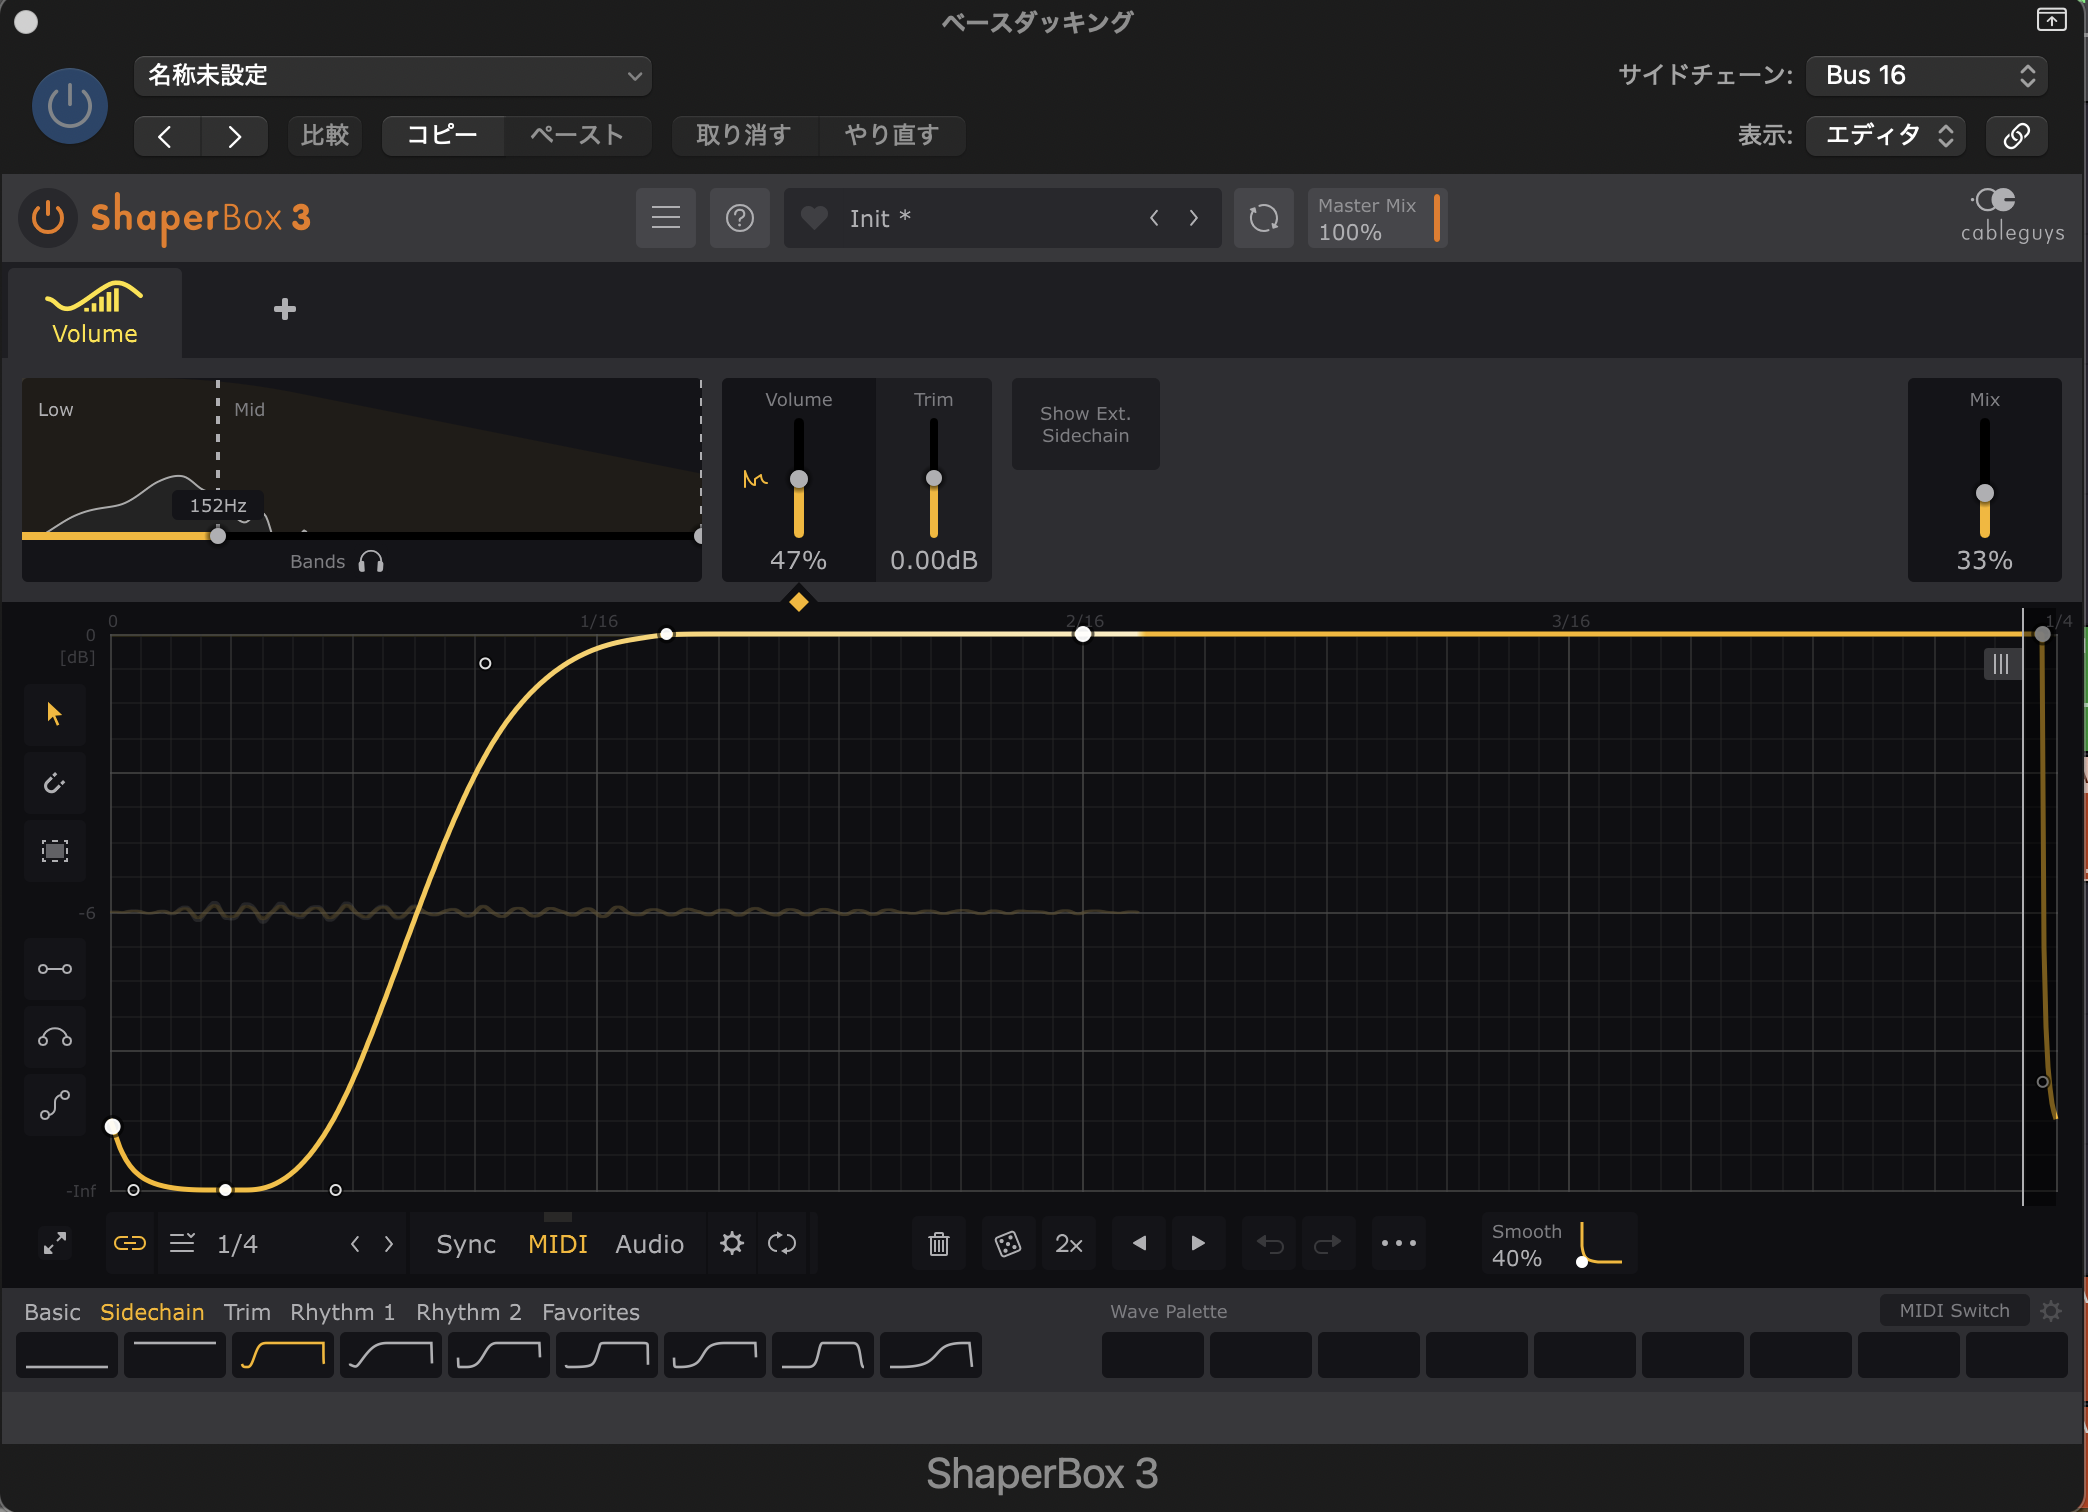The image size is (2088, 1512).
Task: Open the 名称未設定 preset dropdown
Action: point(393,76)
